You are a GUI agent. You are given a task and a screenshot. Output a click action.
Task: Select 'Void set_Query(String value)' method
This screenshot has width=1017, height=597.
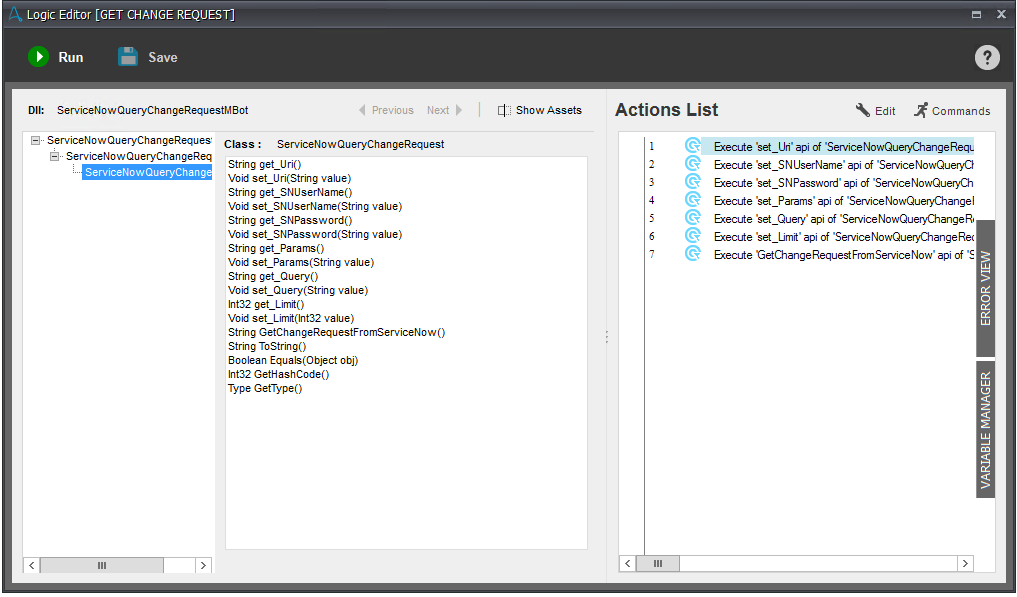tap(298, 290)
